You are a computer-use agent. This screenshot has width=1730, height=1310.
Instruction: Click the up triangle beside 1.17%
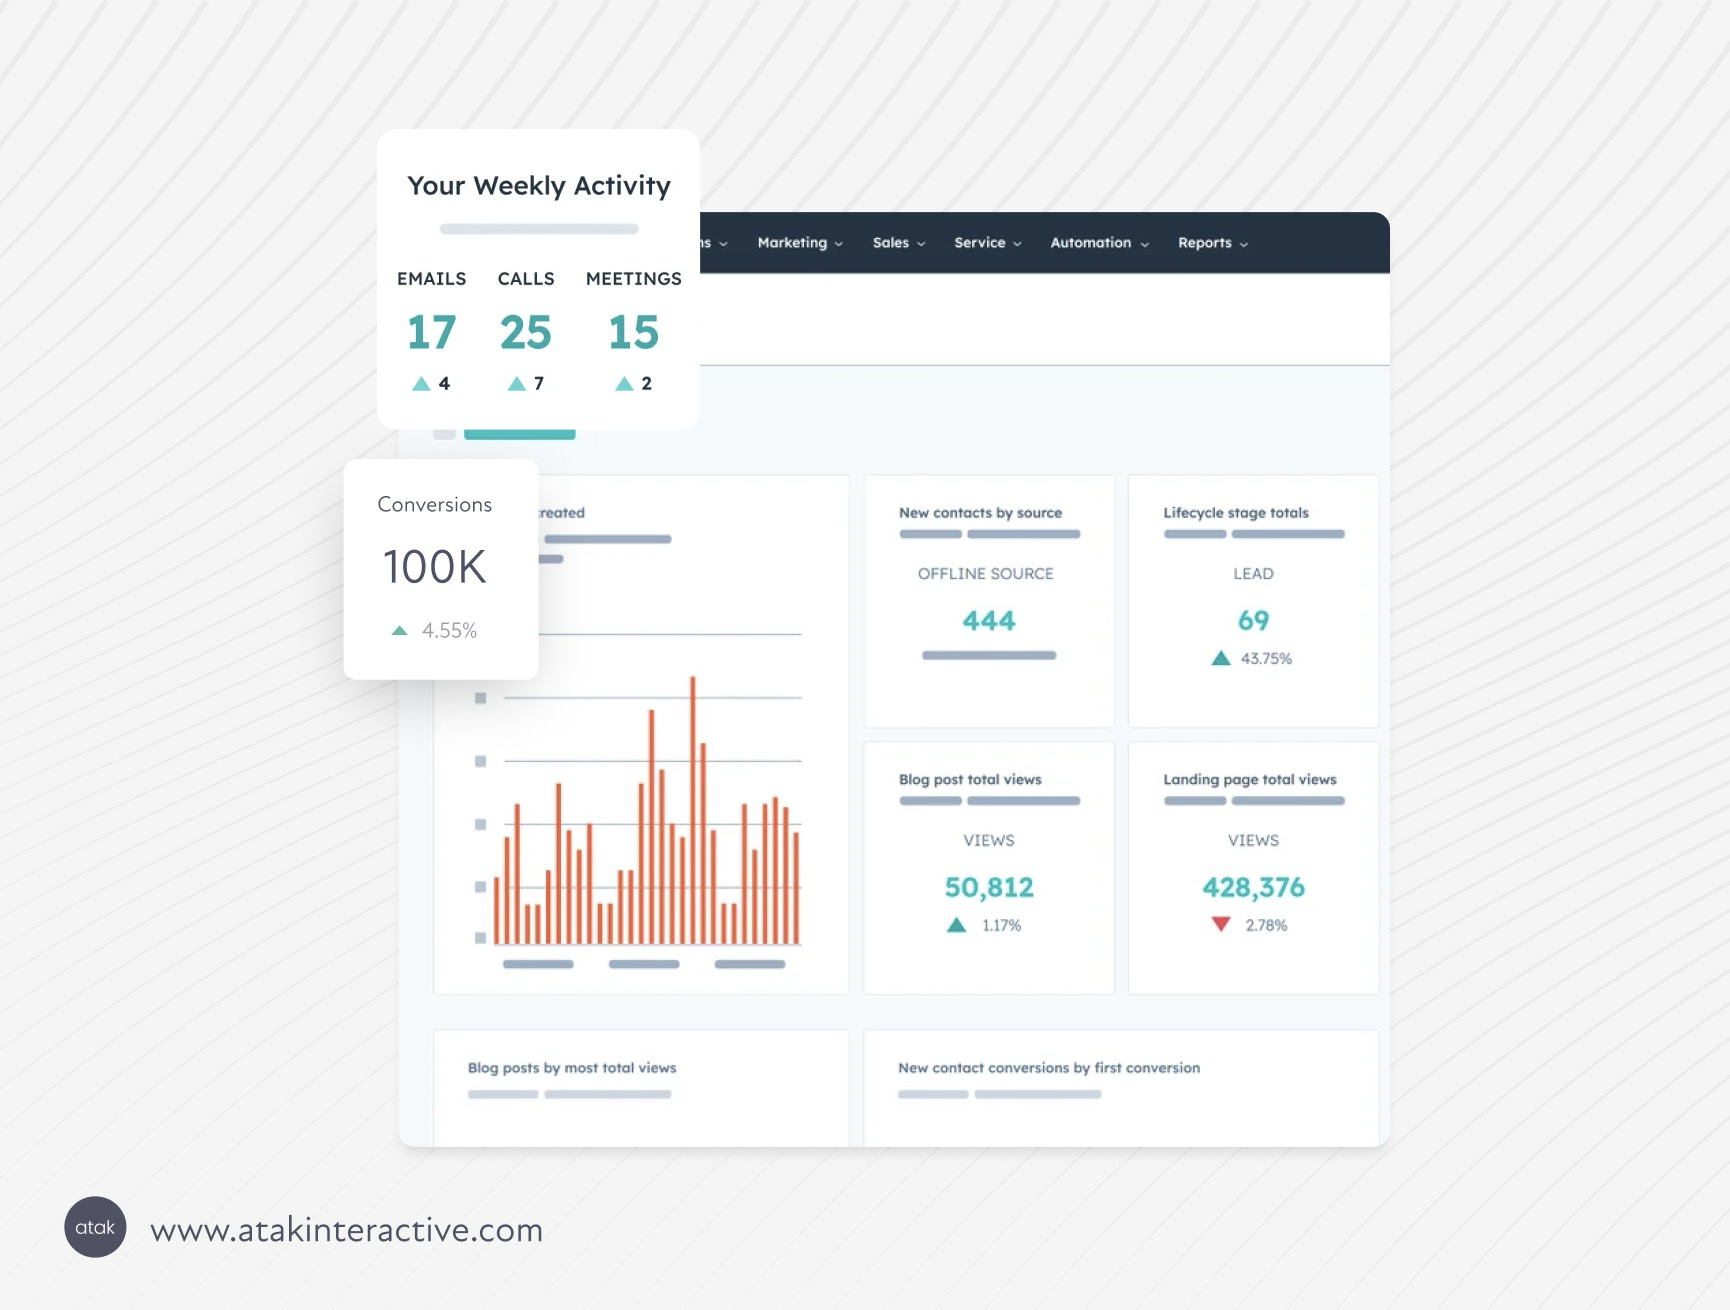coord(956,925)
